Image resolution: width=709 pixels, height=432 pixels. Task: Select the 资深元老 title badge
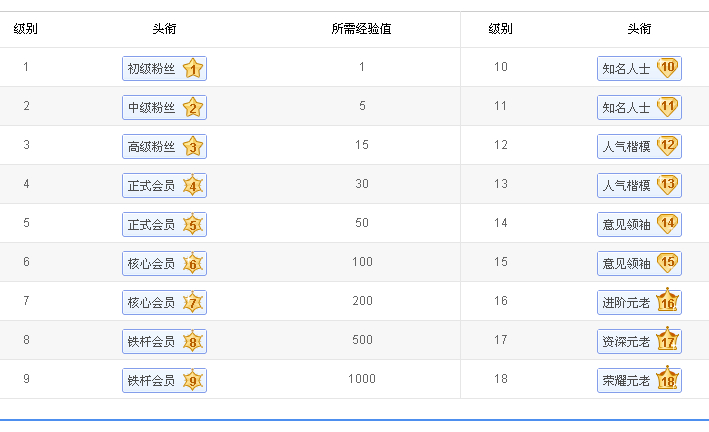[x=639, y=341]
